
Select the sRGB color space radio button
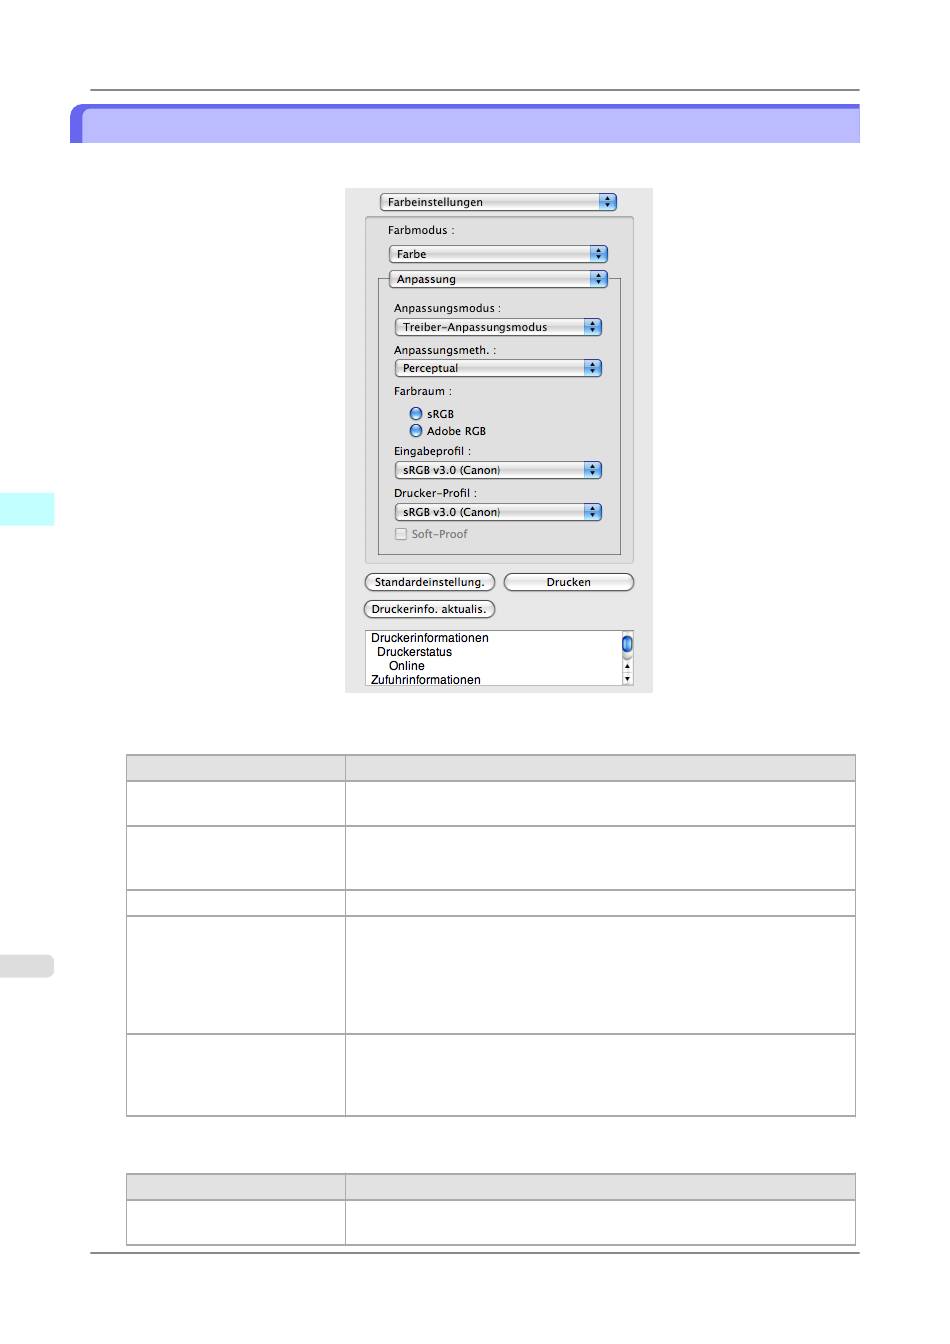416,413
